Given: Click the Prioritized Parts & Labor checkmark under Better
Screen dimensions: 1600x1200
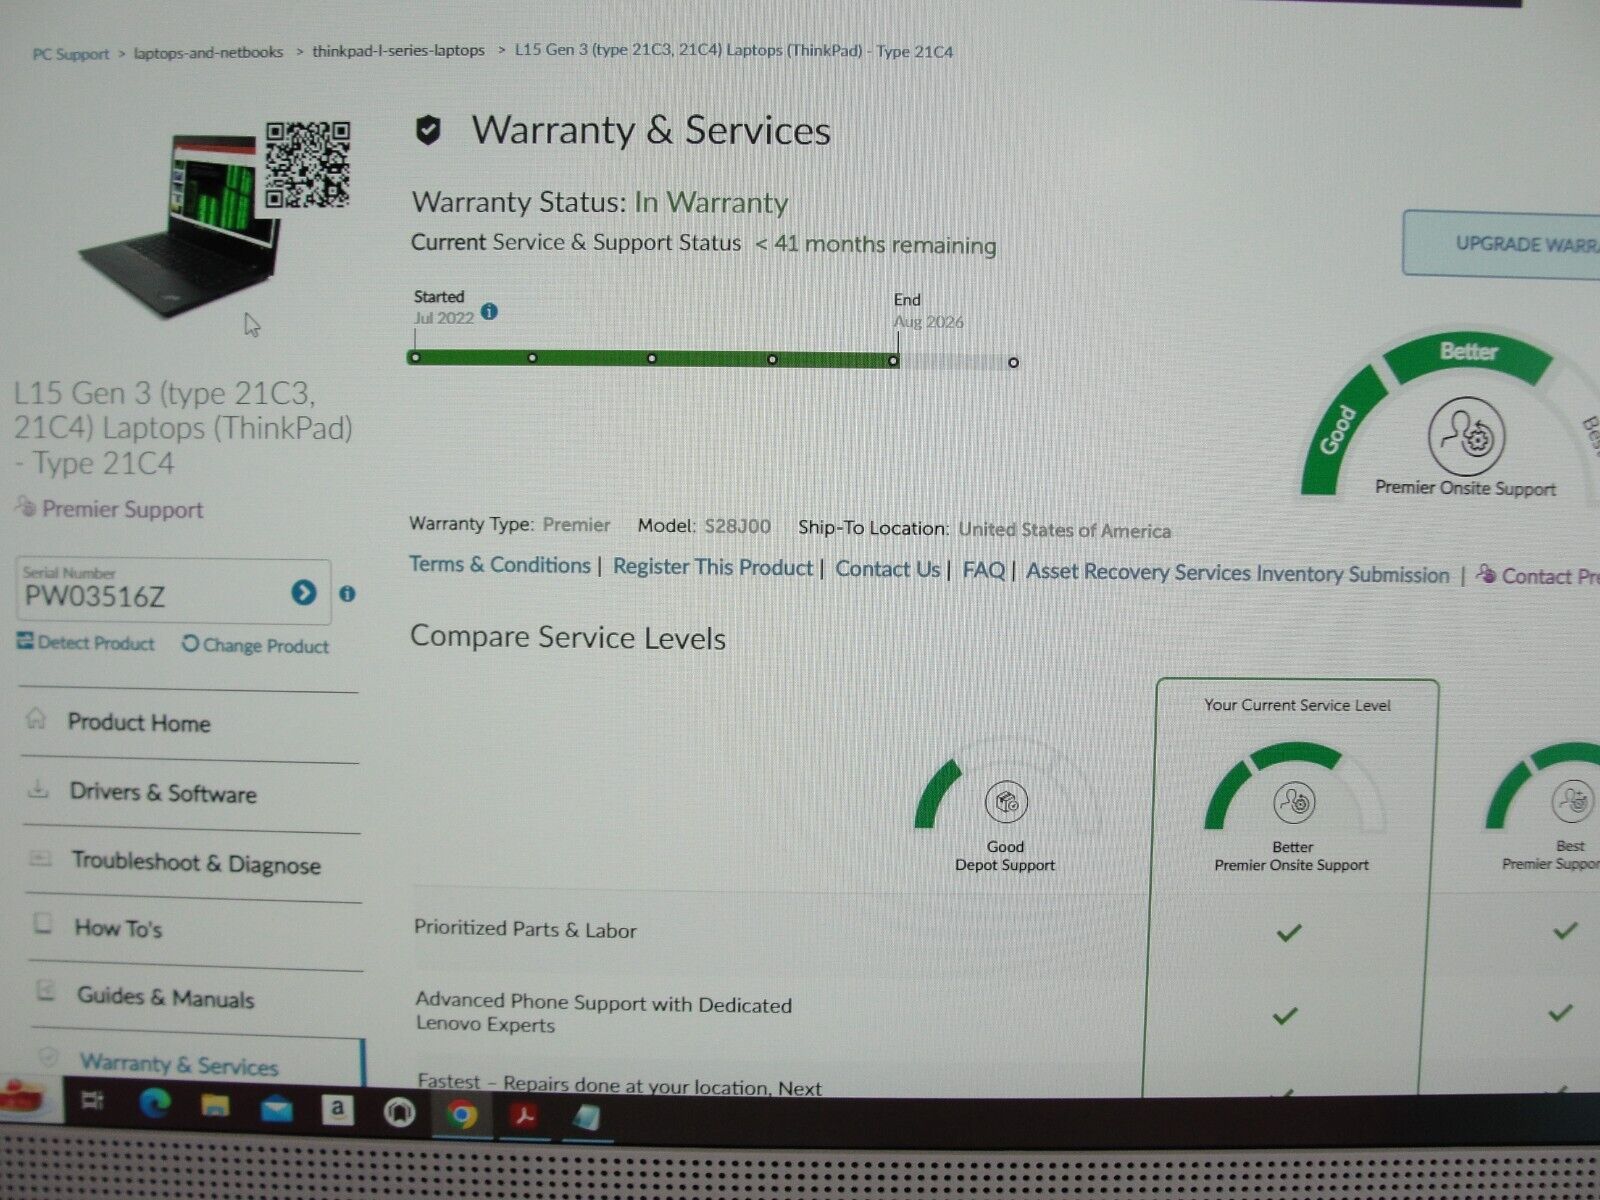Looking at the screenshot, I should click(x=1289, y=933).
